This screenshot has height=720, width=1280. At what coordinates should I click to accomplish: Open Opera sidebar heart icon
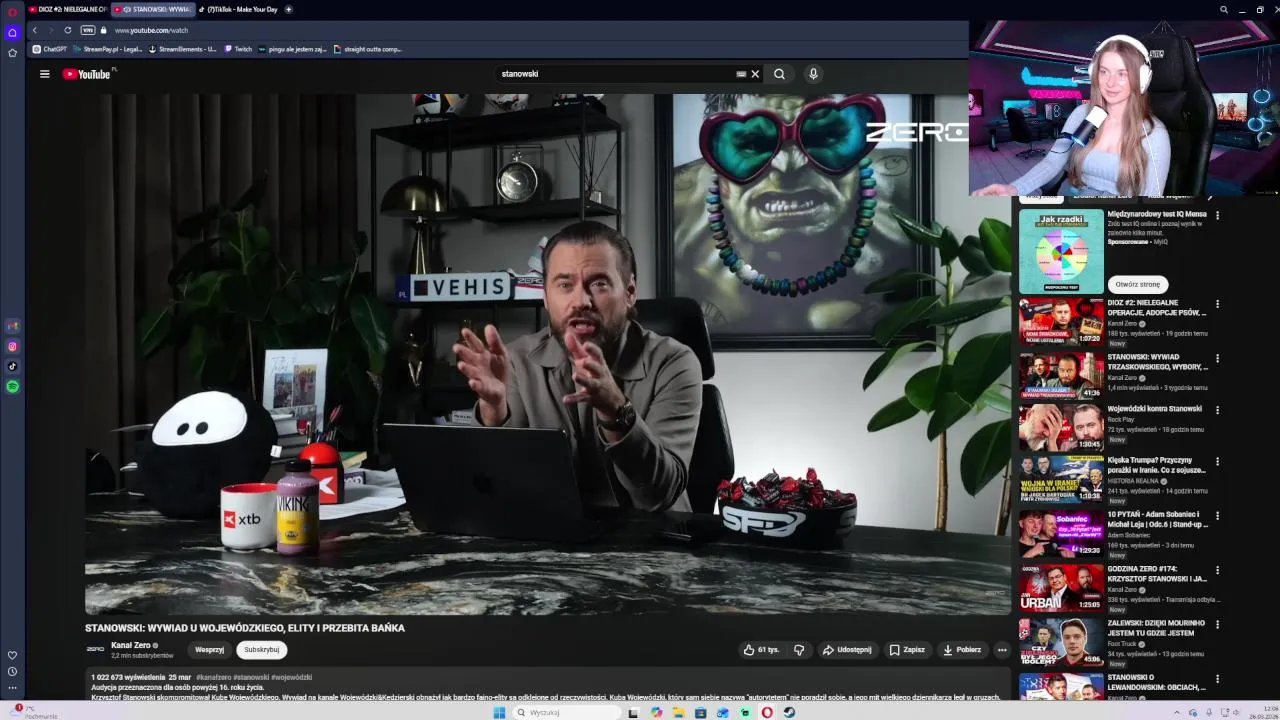pos(12,655)
